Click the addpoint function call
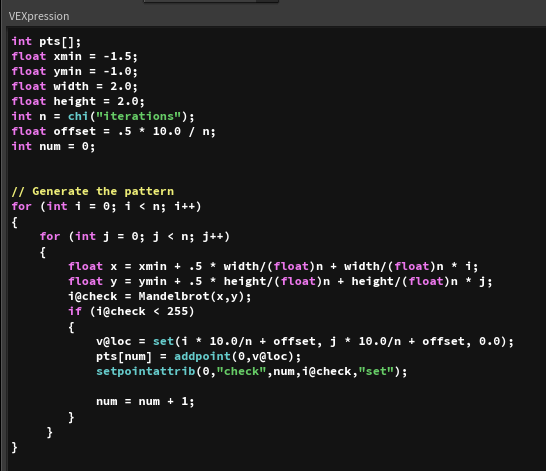546x471 pixels. pos(237,356)
